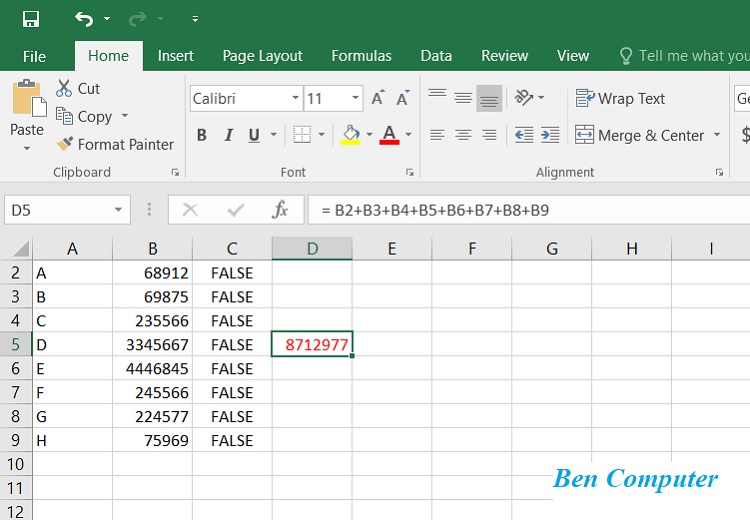Viewport: 750px width, 520px height.
Task: Open the Alignment settings dialog launcher
Action: [x=719, y=172]
